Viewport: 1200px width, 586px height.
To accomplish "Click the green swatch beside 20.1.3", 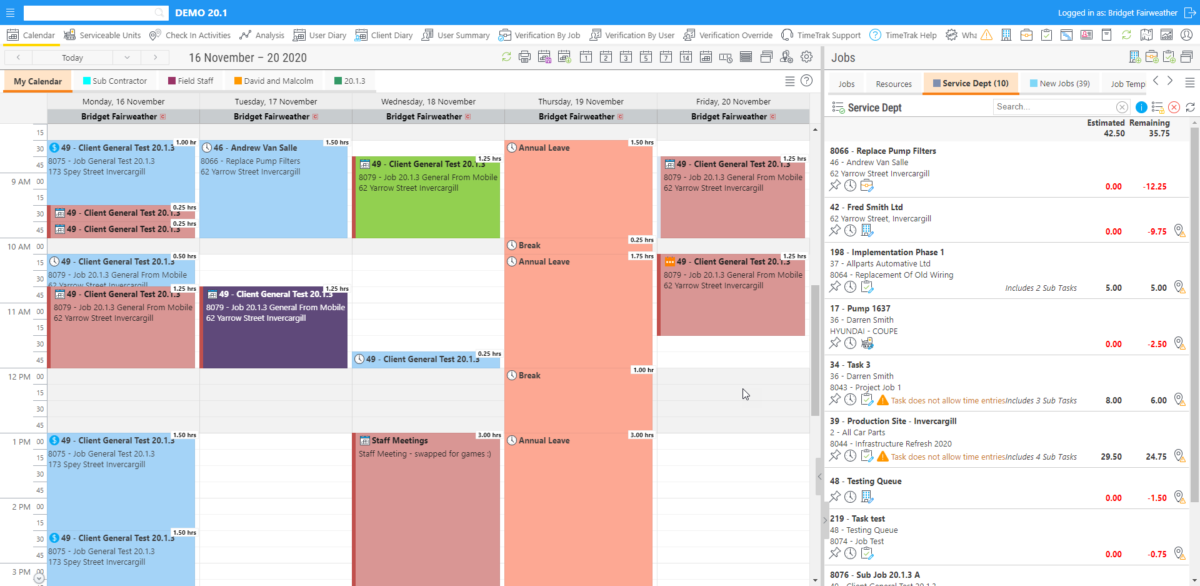I will pyautogui.click(x=338, y=81).
